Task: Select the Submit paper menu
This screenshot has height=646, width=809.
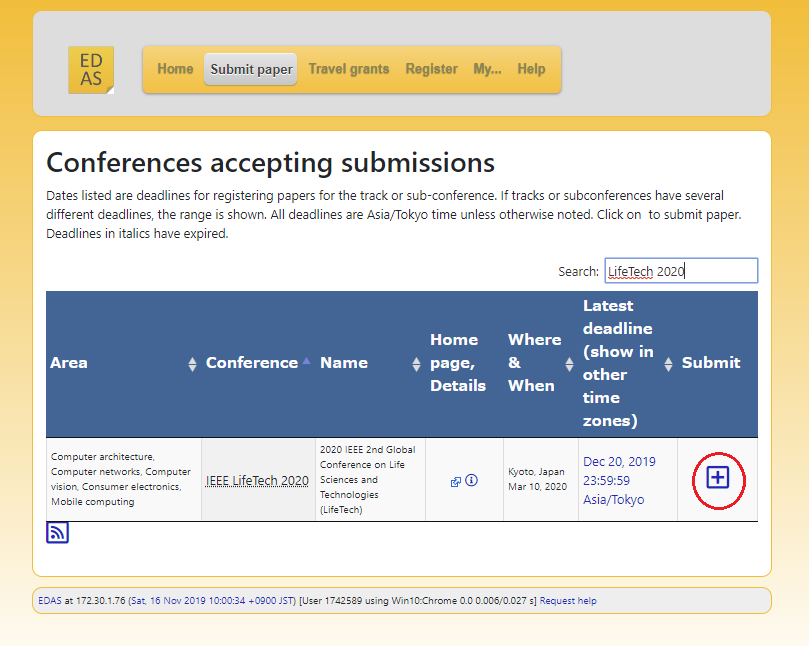Action: tap(251, 69)
